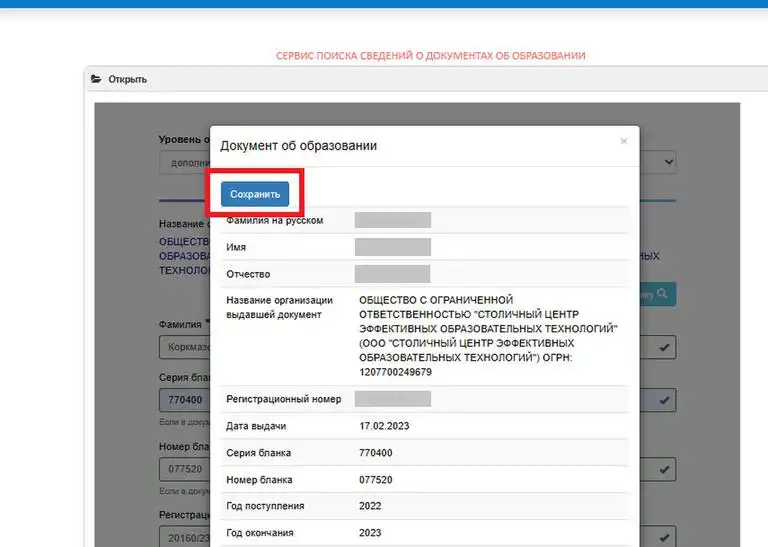The height and width of the screenshot is (547, 768).
Task: Close the Документ об образовании dialog
Action: tap(624, 141)
